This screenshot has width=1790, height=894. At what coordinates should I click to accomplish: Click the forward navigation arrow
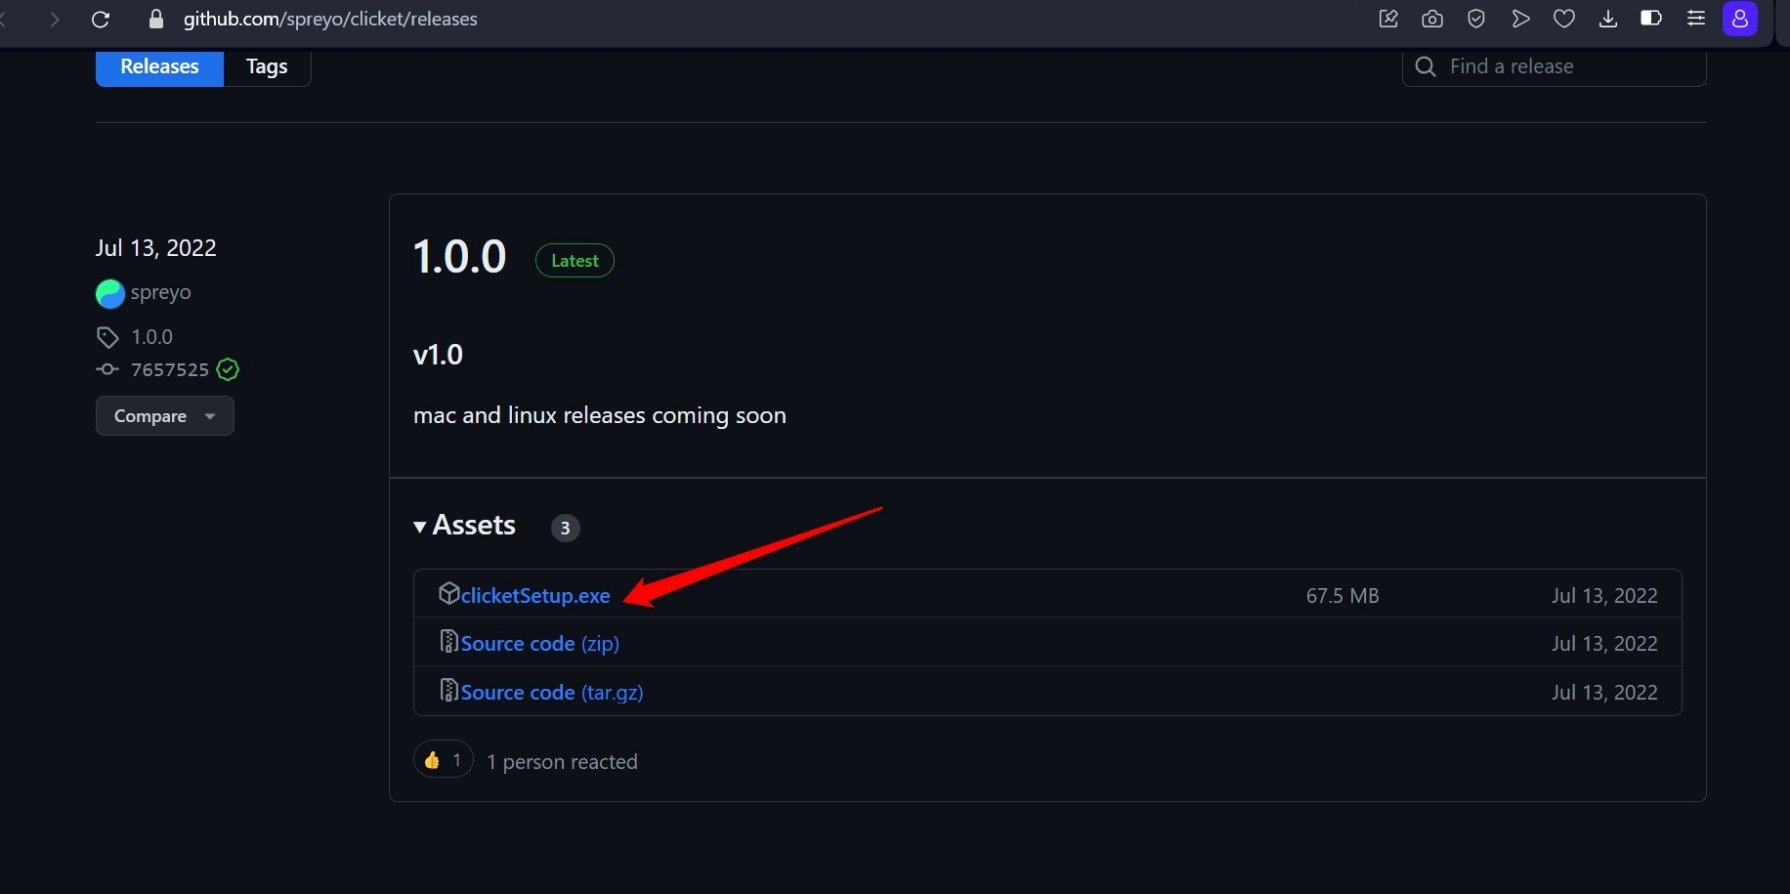(55, 19)
